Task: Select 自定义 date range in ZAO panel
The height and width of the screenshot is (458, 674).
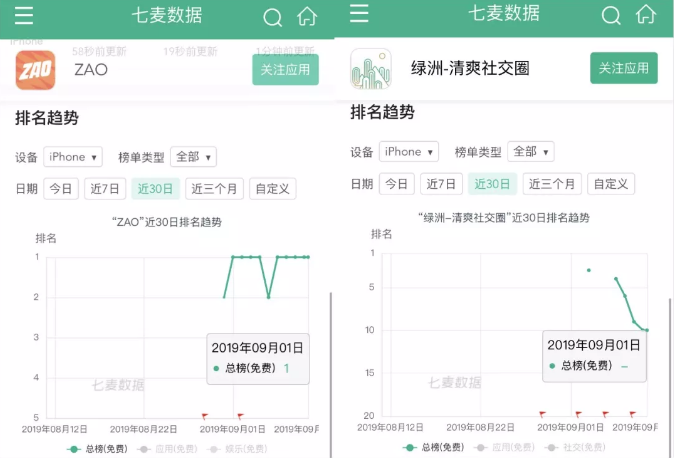Action: point(273,189)
